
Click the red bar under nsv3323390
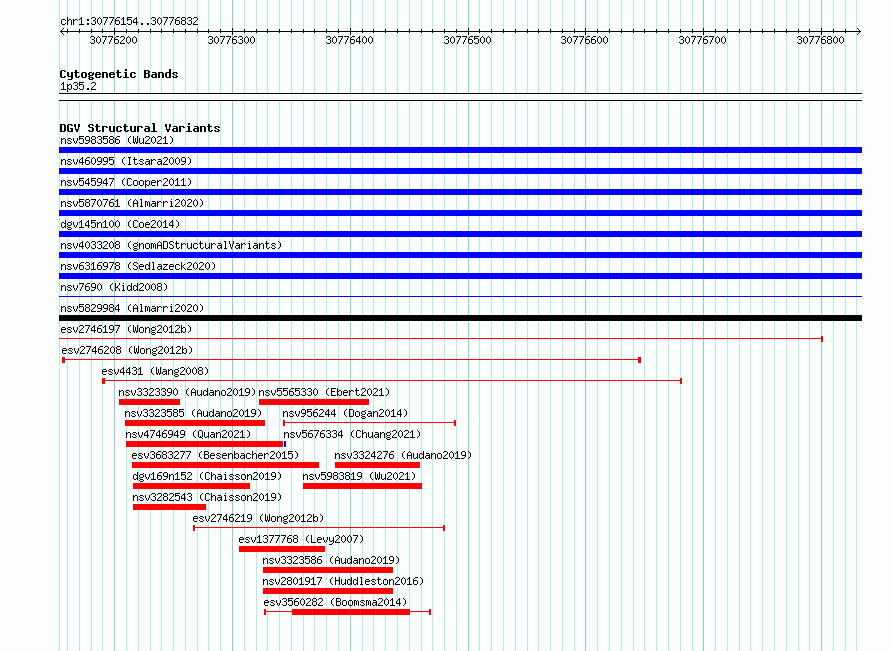tap(149, 402)
